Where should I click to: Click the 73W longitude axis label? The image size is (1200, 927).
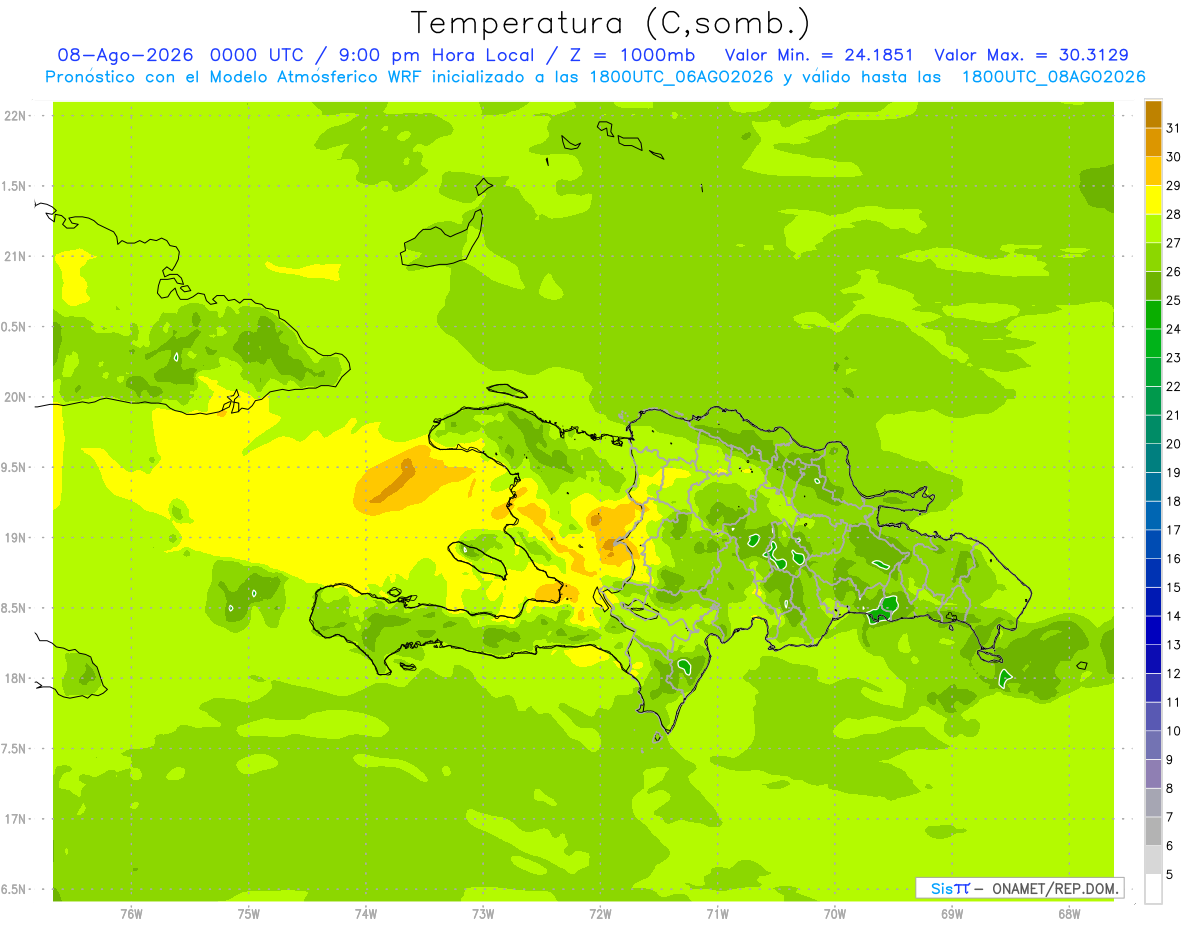(x=483, y=914)
